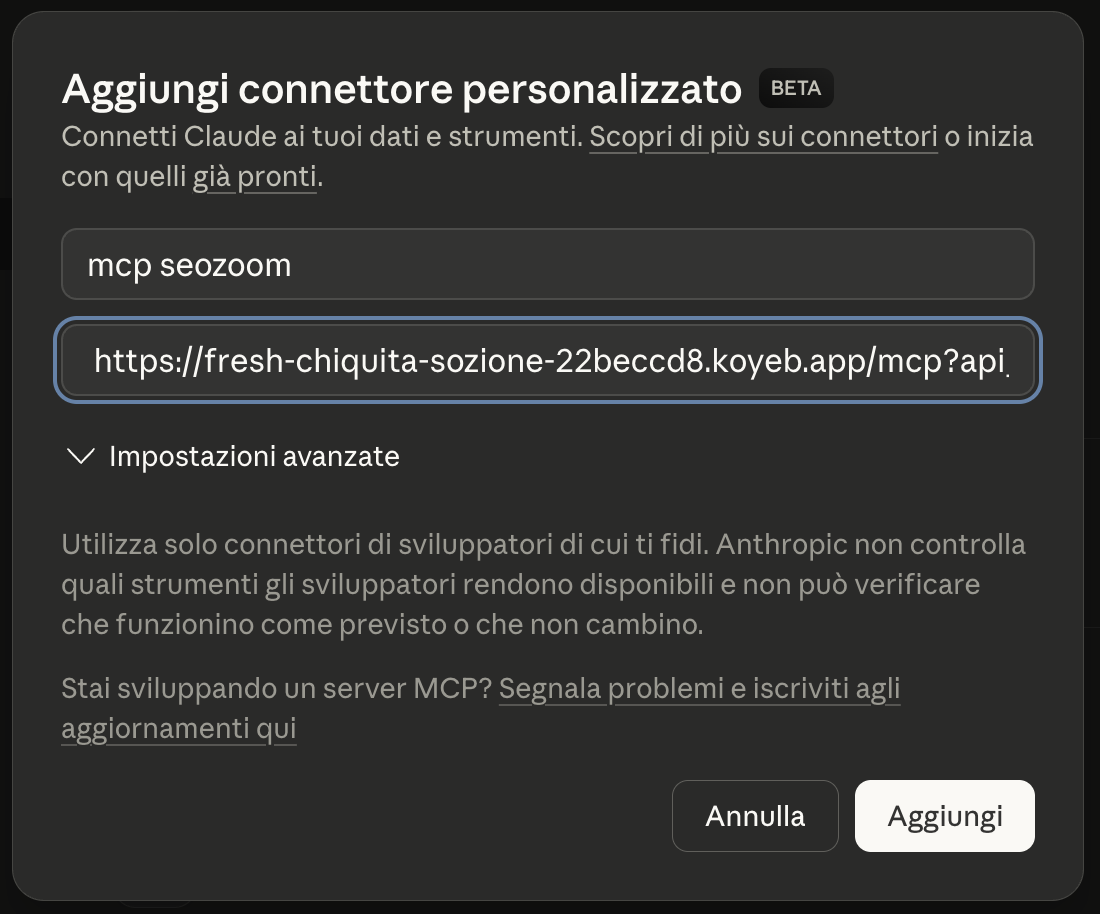
Task: Click the MCP server question text
Action: click(275, 688)
